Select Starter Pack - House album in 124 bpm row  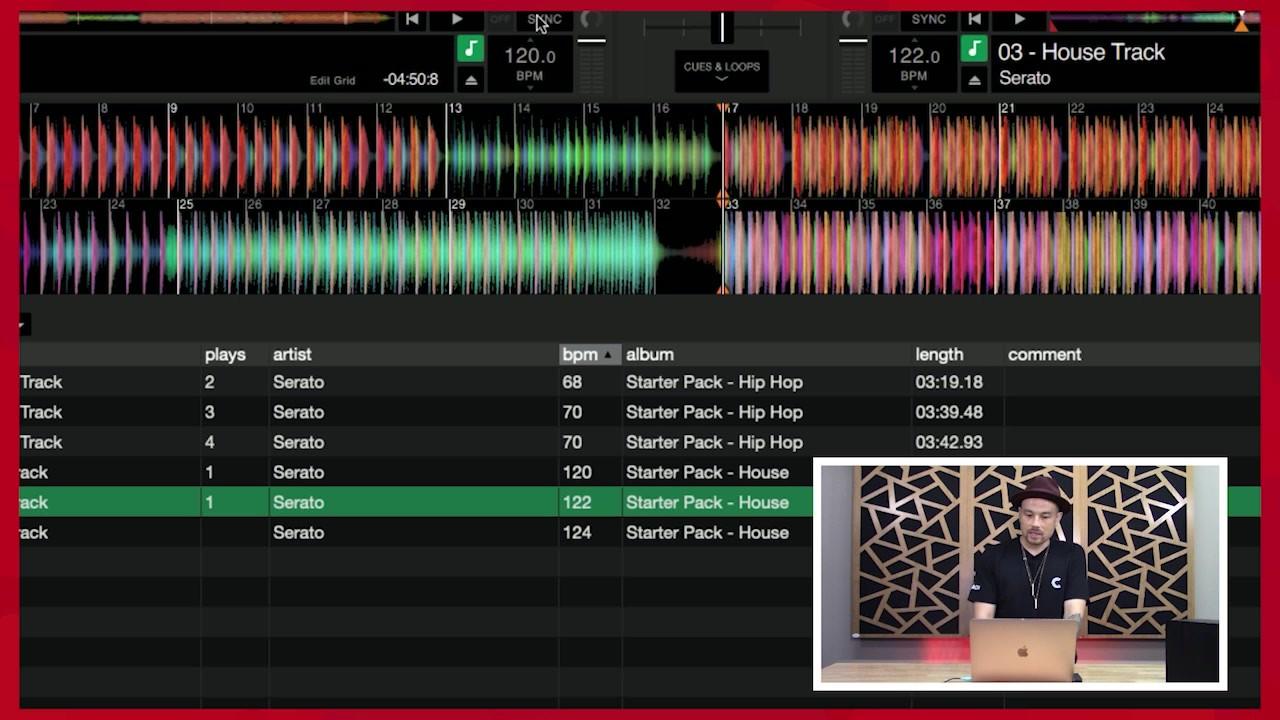coord(707,532)
